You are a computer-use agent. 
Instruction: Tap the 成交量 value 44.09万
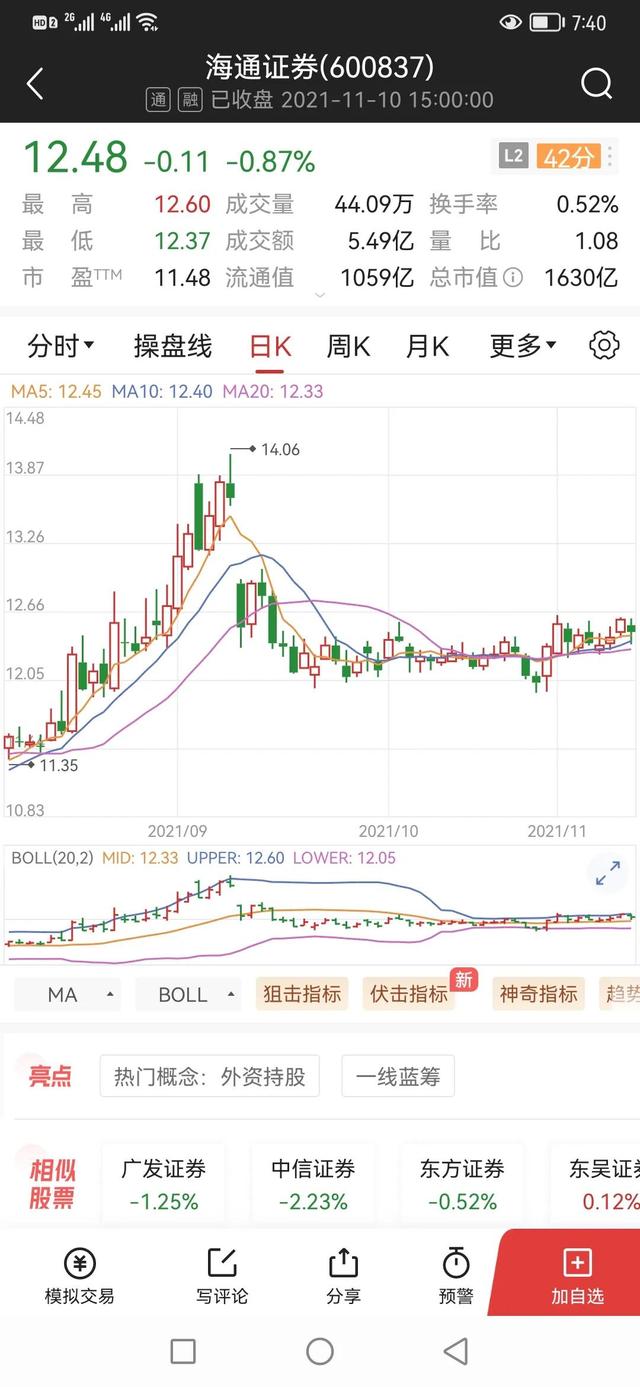(374, 205)
